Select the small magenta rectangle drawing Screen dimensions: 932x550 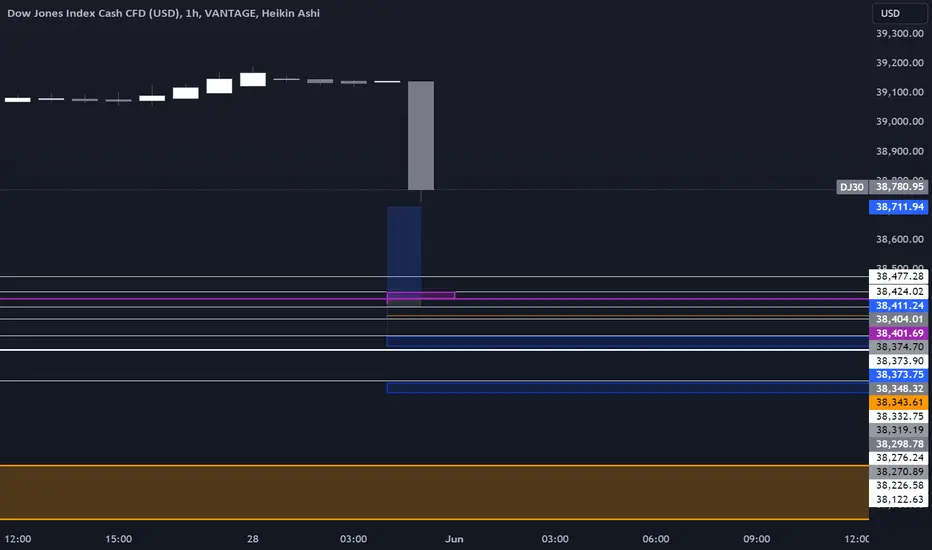point(421,295)
